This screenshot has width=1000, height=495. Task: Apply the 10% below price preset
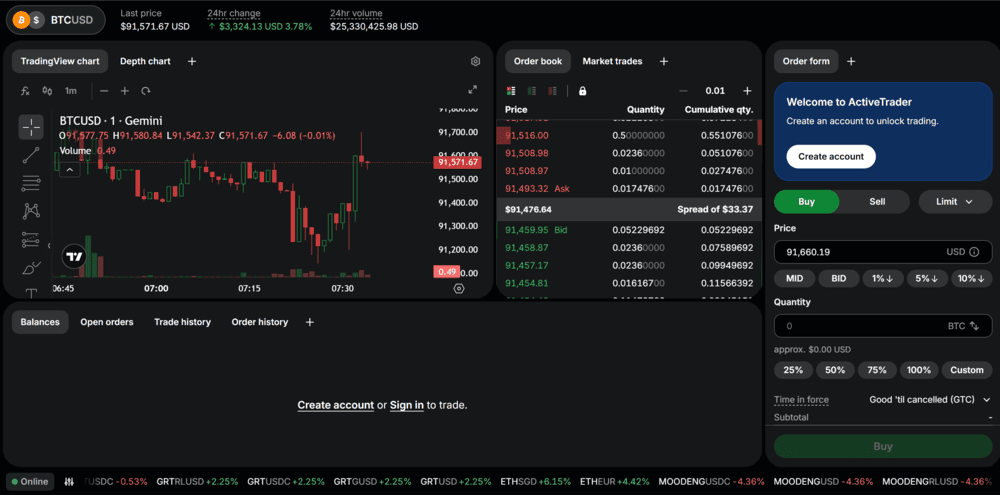[x=972, y=279]
